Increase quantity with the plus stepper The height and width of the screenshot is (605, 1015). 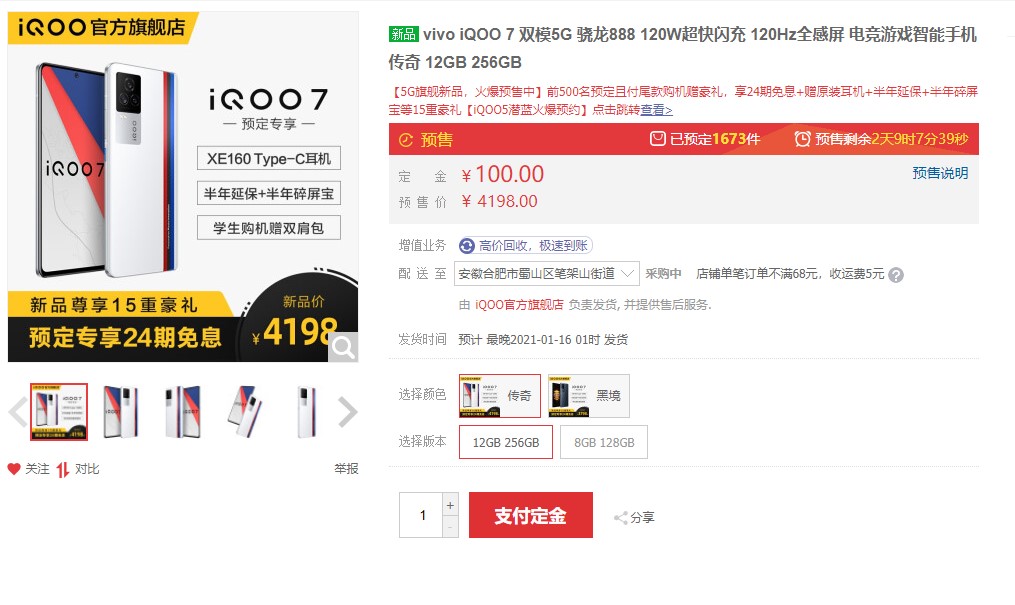click(x=450, y=505)
